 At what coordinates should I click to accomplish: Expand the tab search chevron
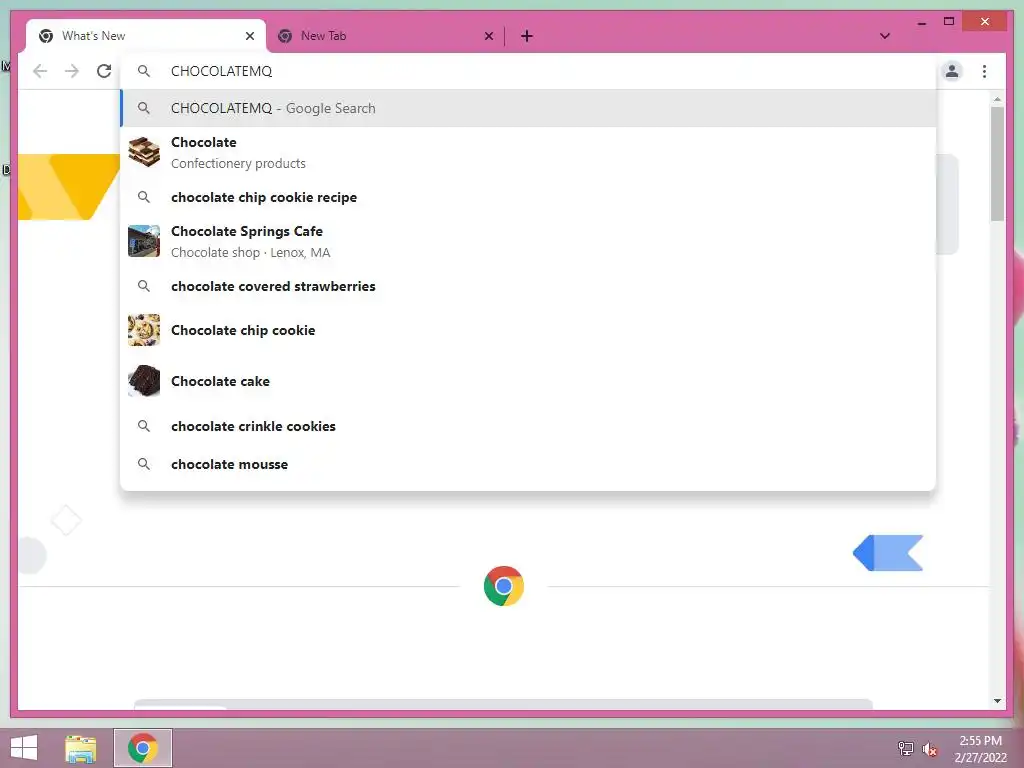click(885, 36)
